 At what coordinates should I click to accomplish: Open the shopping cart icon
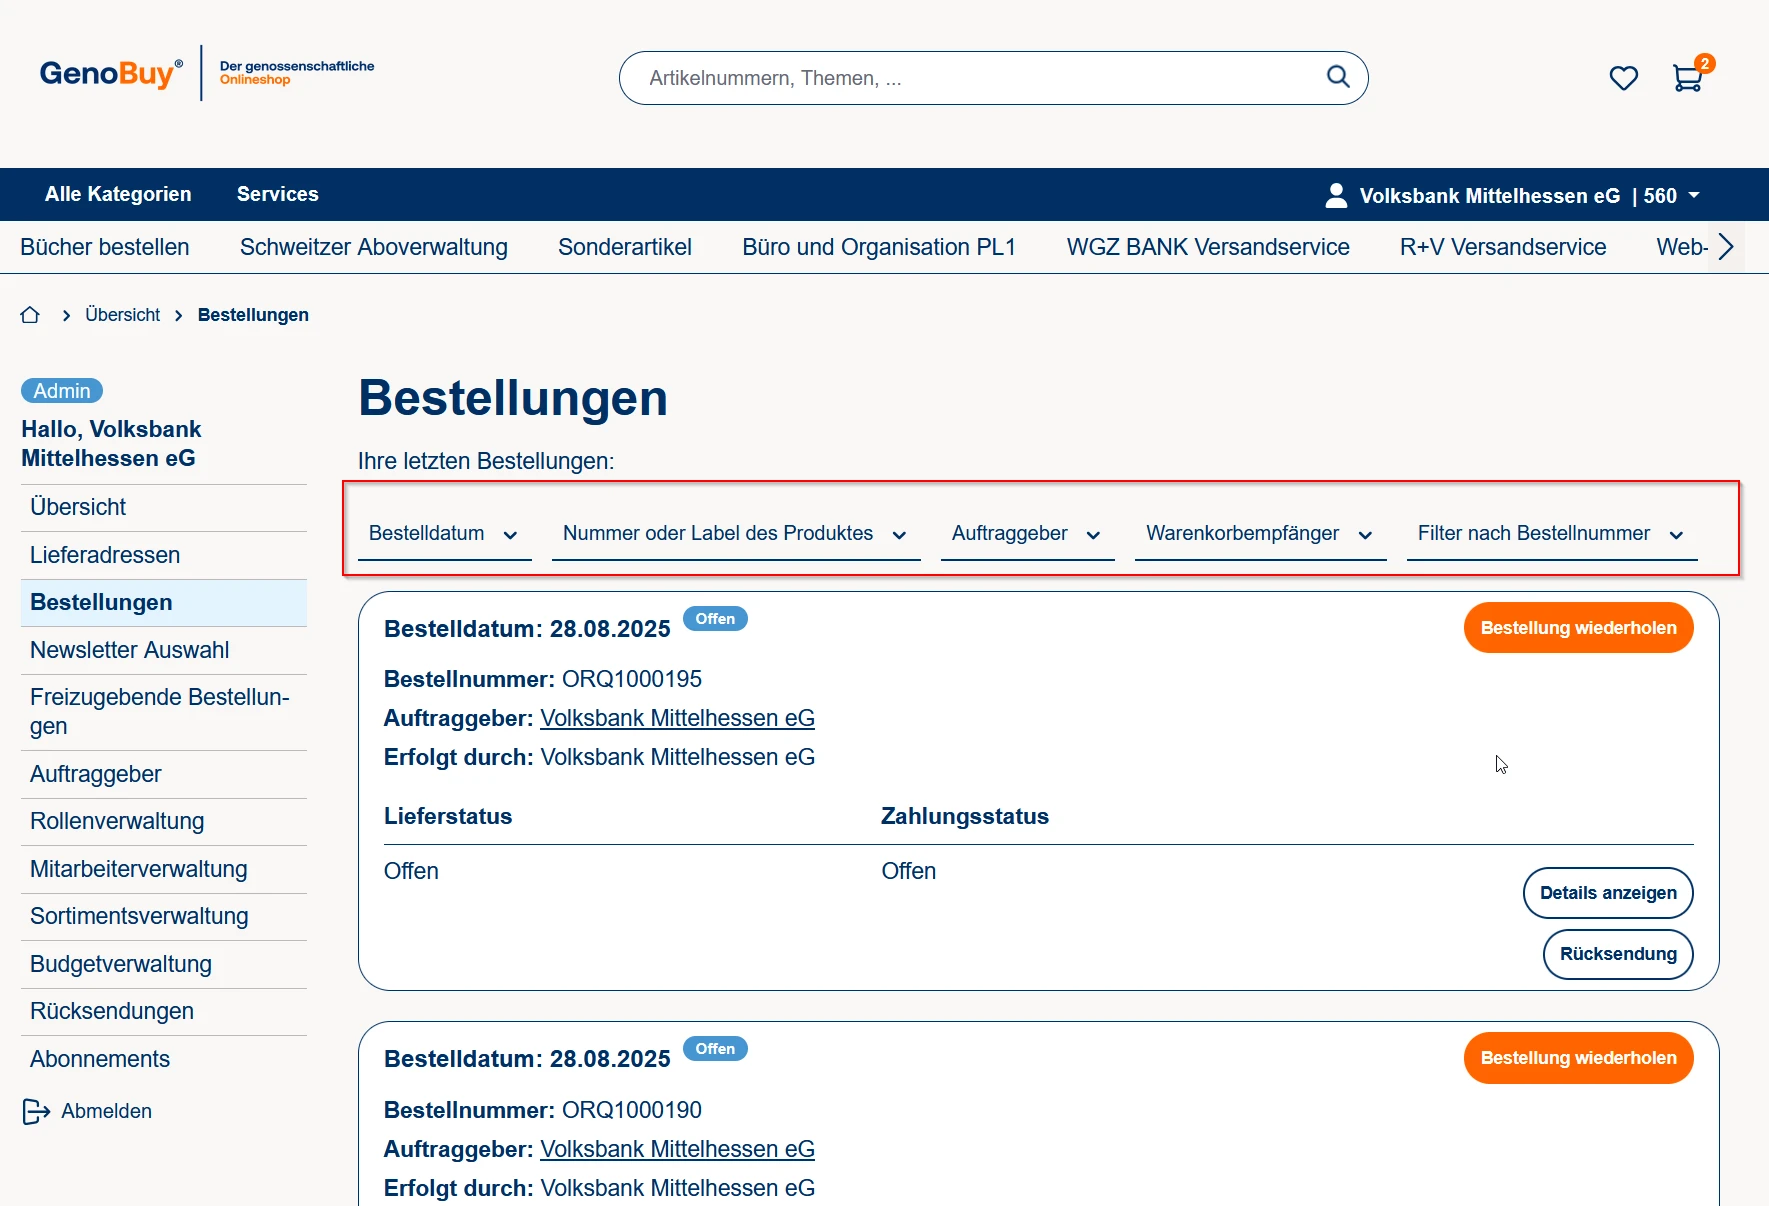(1687, 78)
